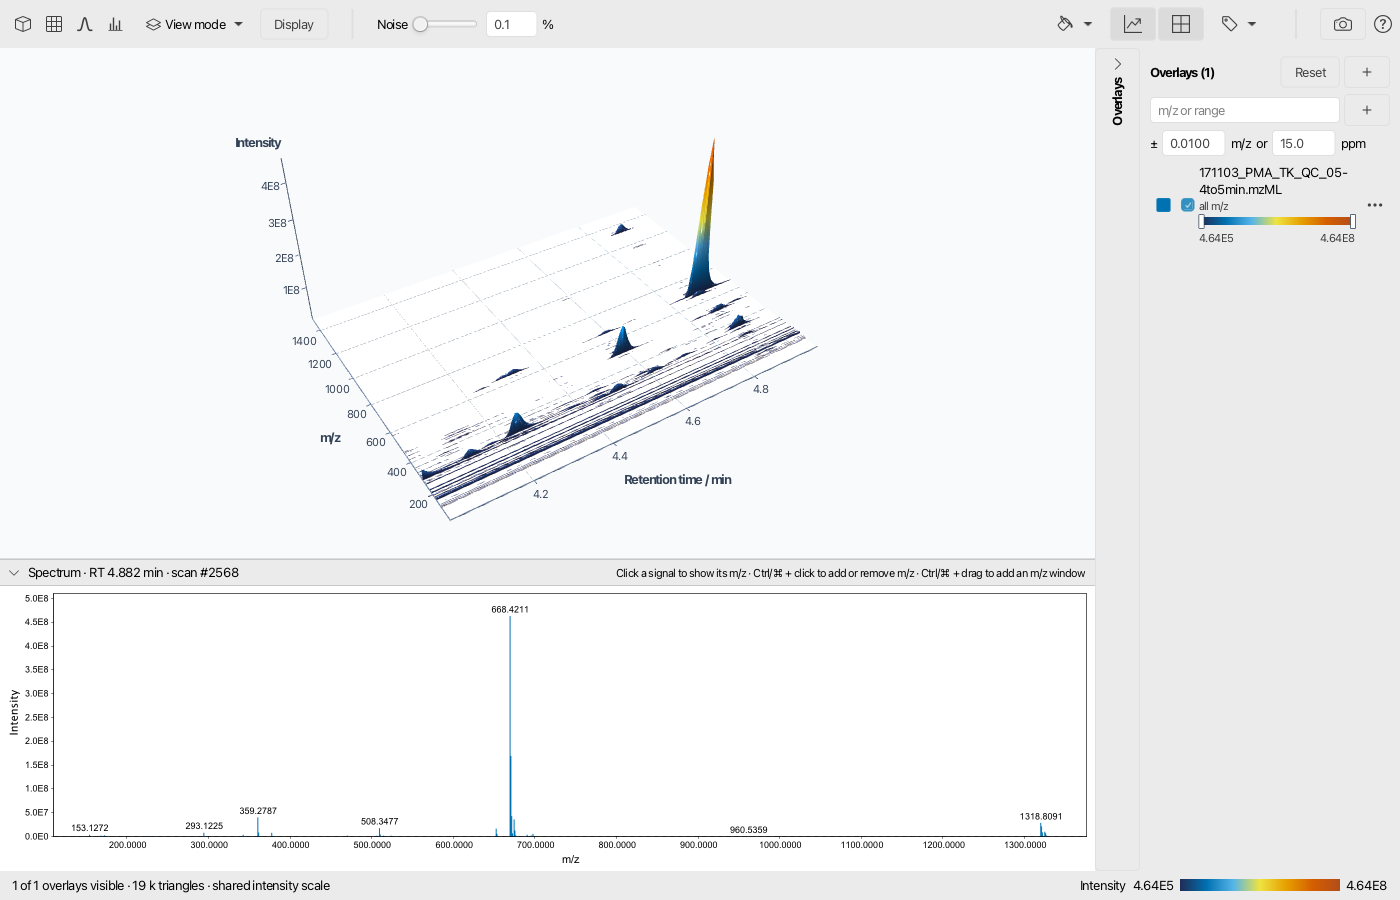Collapse the Spectrum panel chevron
This screenshot has width=1400, height=900.
(14, 573)
